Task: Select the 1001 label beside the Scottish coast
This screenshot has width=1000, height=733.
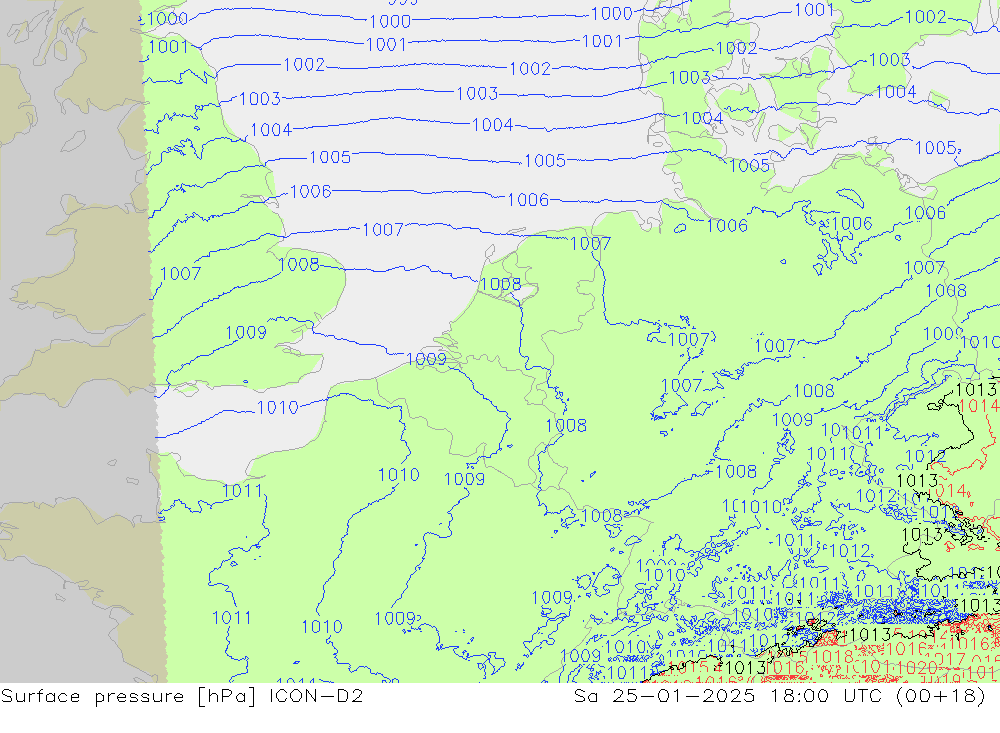Action: click(x=168, y=47)
